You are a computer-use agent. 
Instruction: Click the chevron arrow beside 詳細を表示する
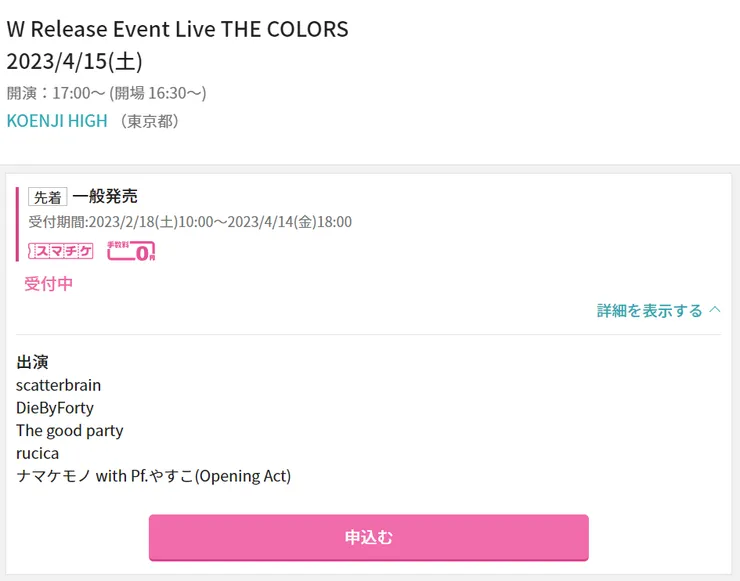click(x=714, y=310)
